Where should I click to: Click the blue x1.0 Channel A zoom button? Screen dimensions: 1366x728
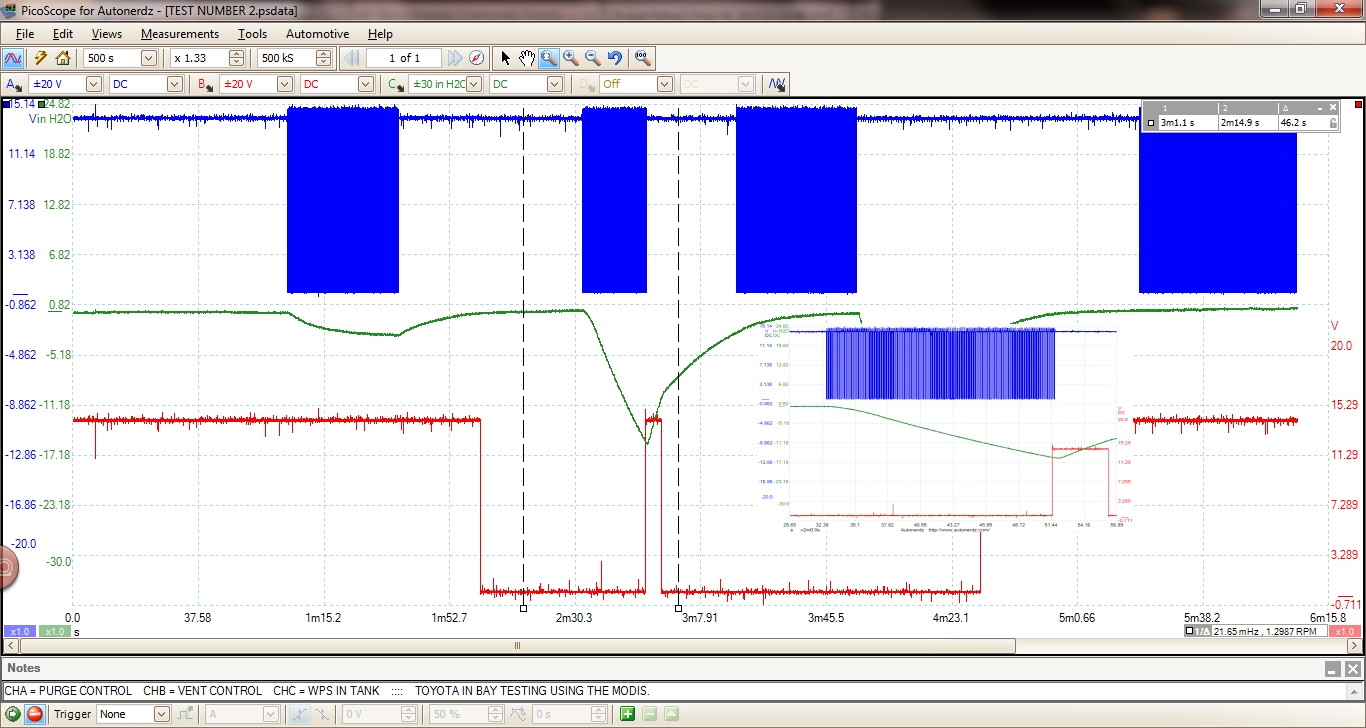[19, 632]
